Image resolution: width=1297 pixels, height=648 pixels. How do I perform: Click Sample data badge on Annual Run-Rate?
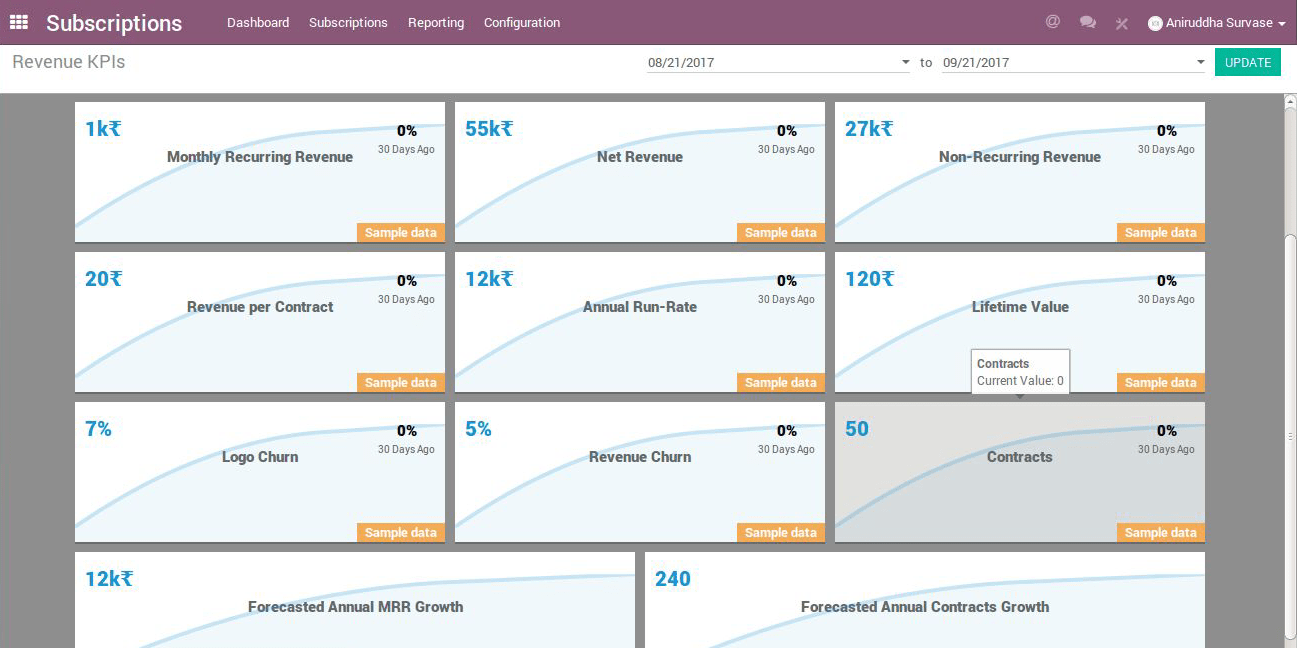781,383
